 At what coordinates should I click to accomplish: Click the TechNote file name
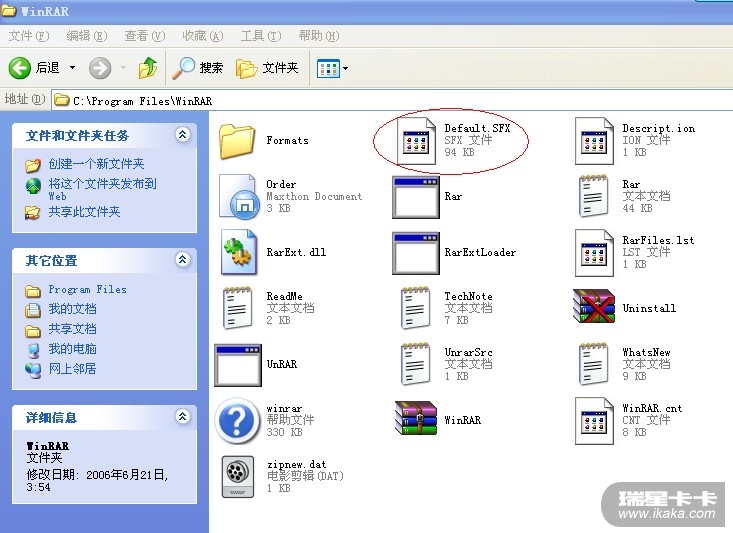click(x=468, y=296)
